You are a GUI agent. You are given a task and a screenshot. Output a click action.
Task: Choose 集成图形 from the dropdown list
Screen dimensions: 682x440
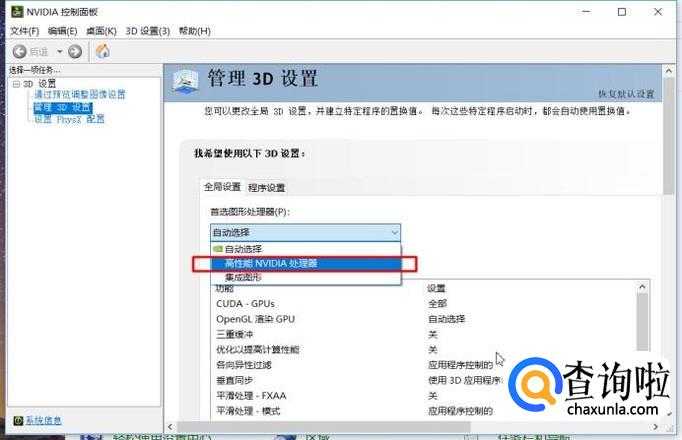point(243,277)
